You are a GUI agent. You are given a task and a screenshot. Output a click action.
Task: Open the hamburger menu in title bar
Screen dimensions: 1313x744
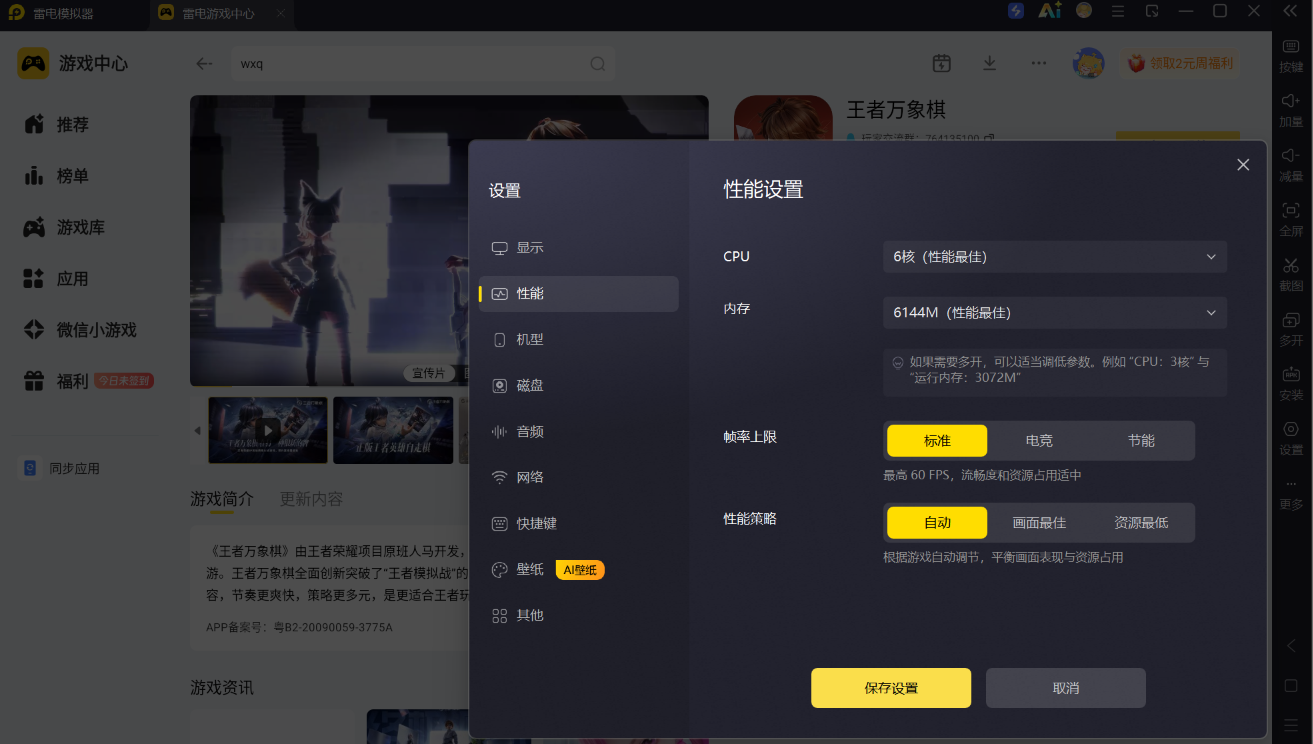(1118, 11)
